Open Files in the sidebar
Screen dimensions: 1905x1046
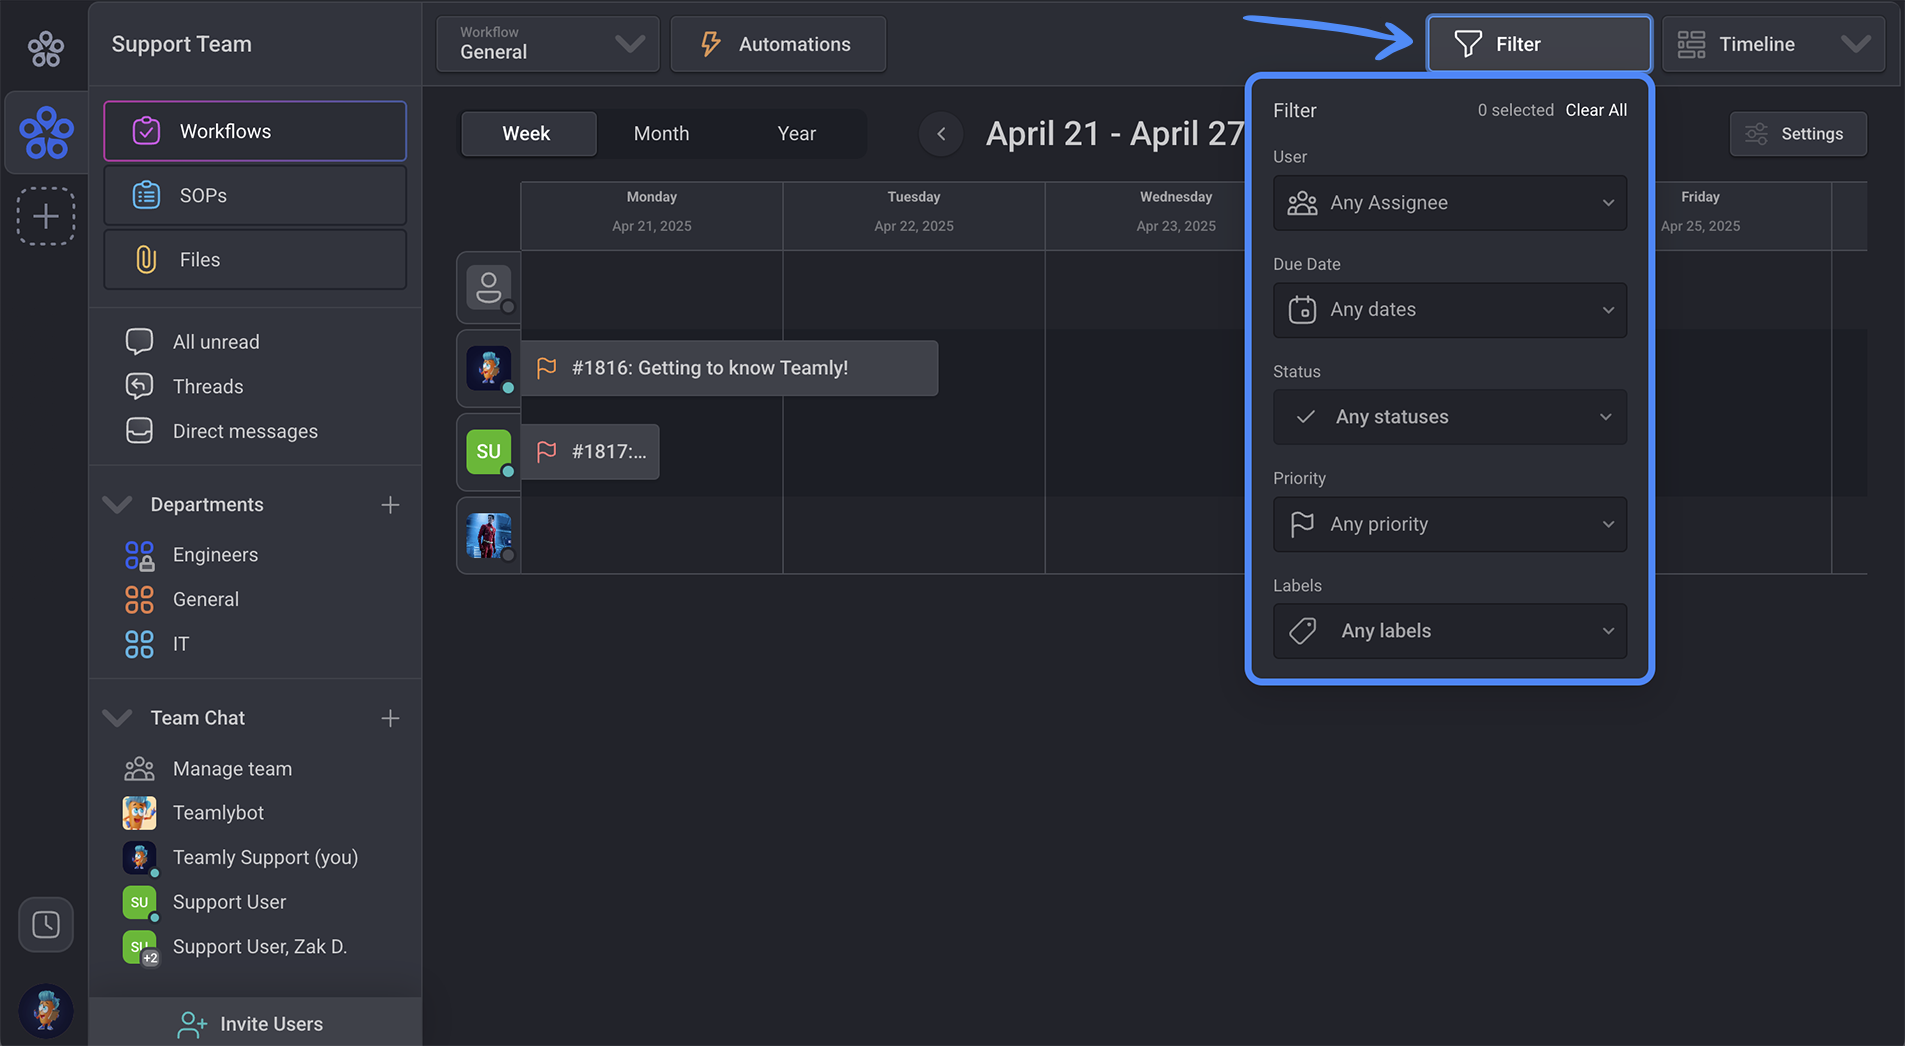pyautogui.click(x=255, y=259)
